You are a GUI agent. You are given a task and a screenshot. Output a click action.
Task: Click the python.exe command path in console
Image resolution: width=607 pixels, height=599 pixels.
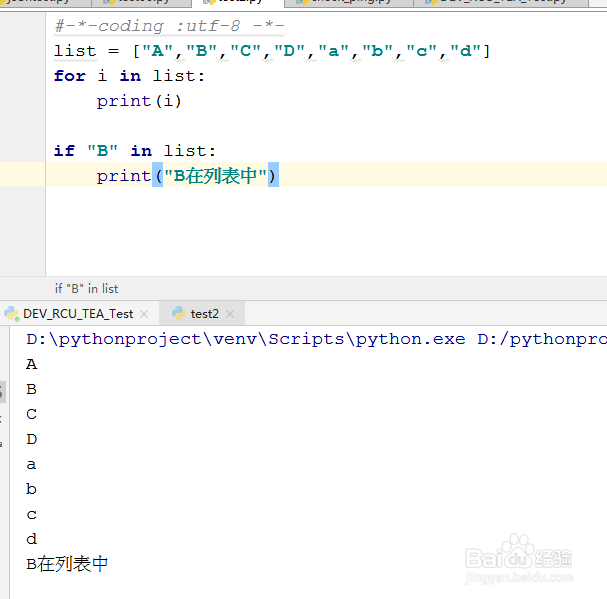(x=245, y=340)
